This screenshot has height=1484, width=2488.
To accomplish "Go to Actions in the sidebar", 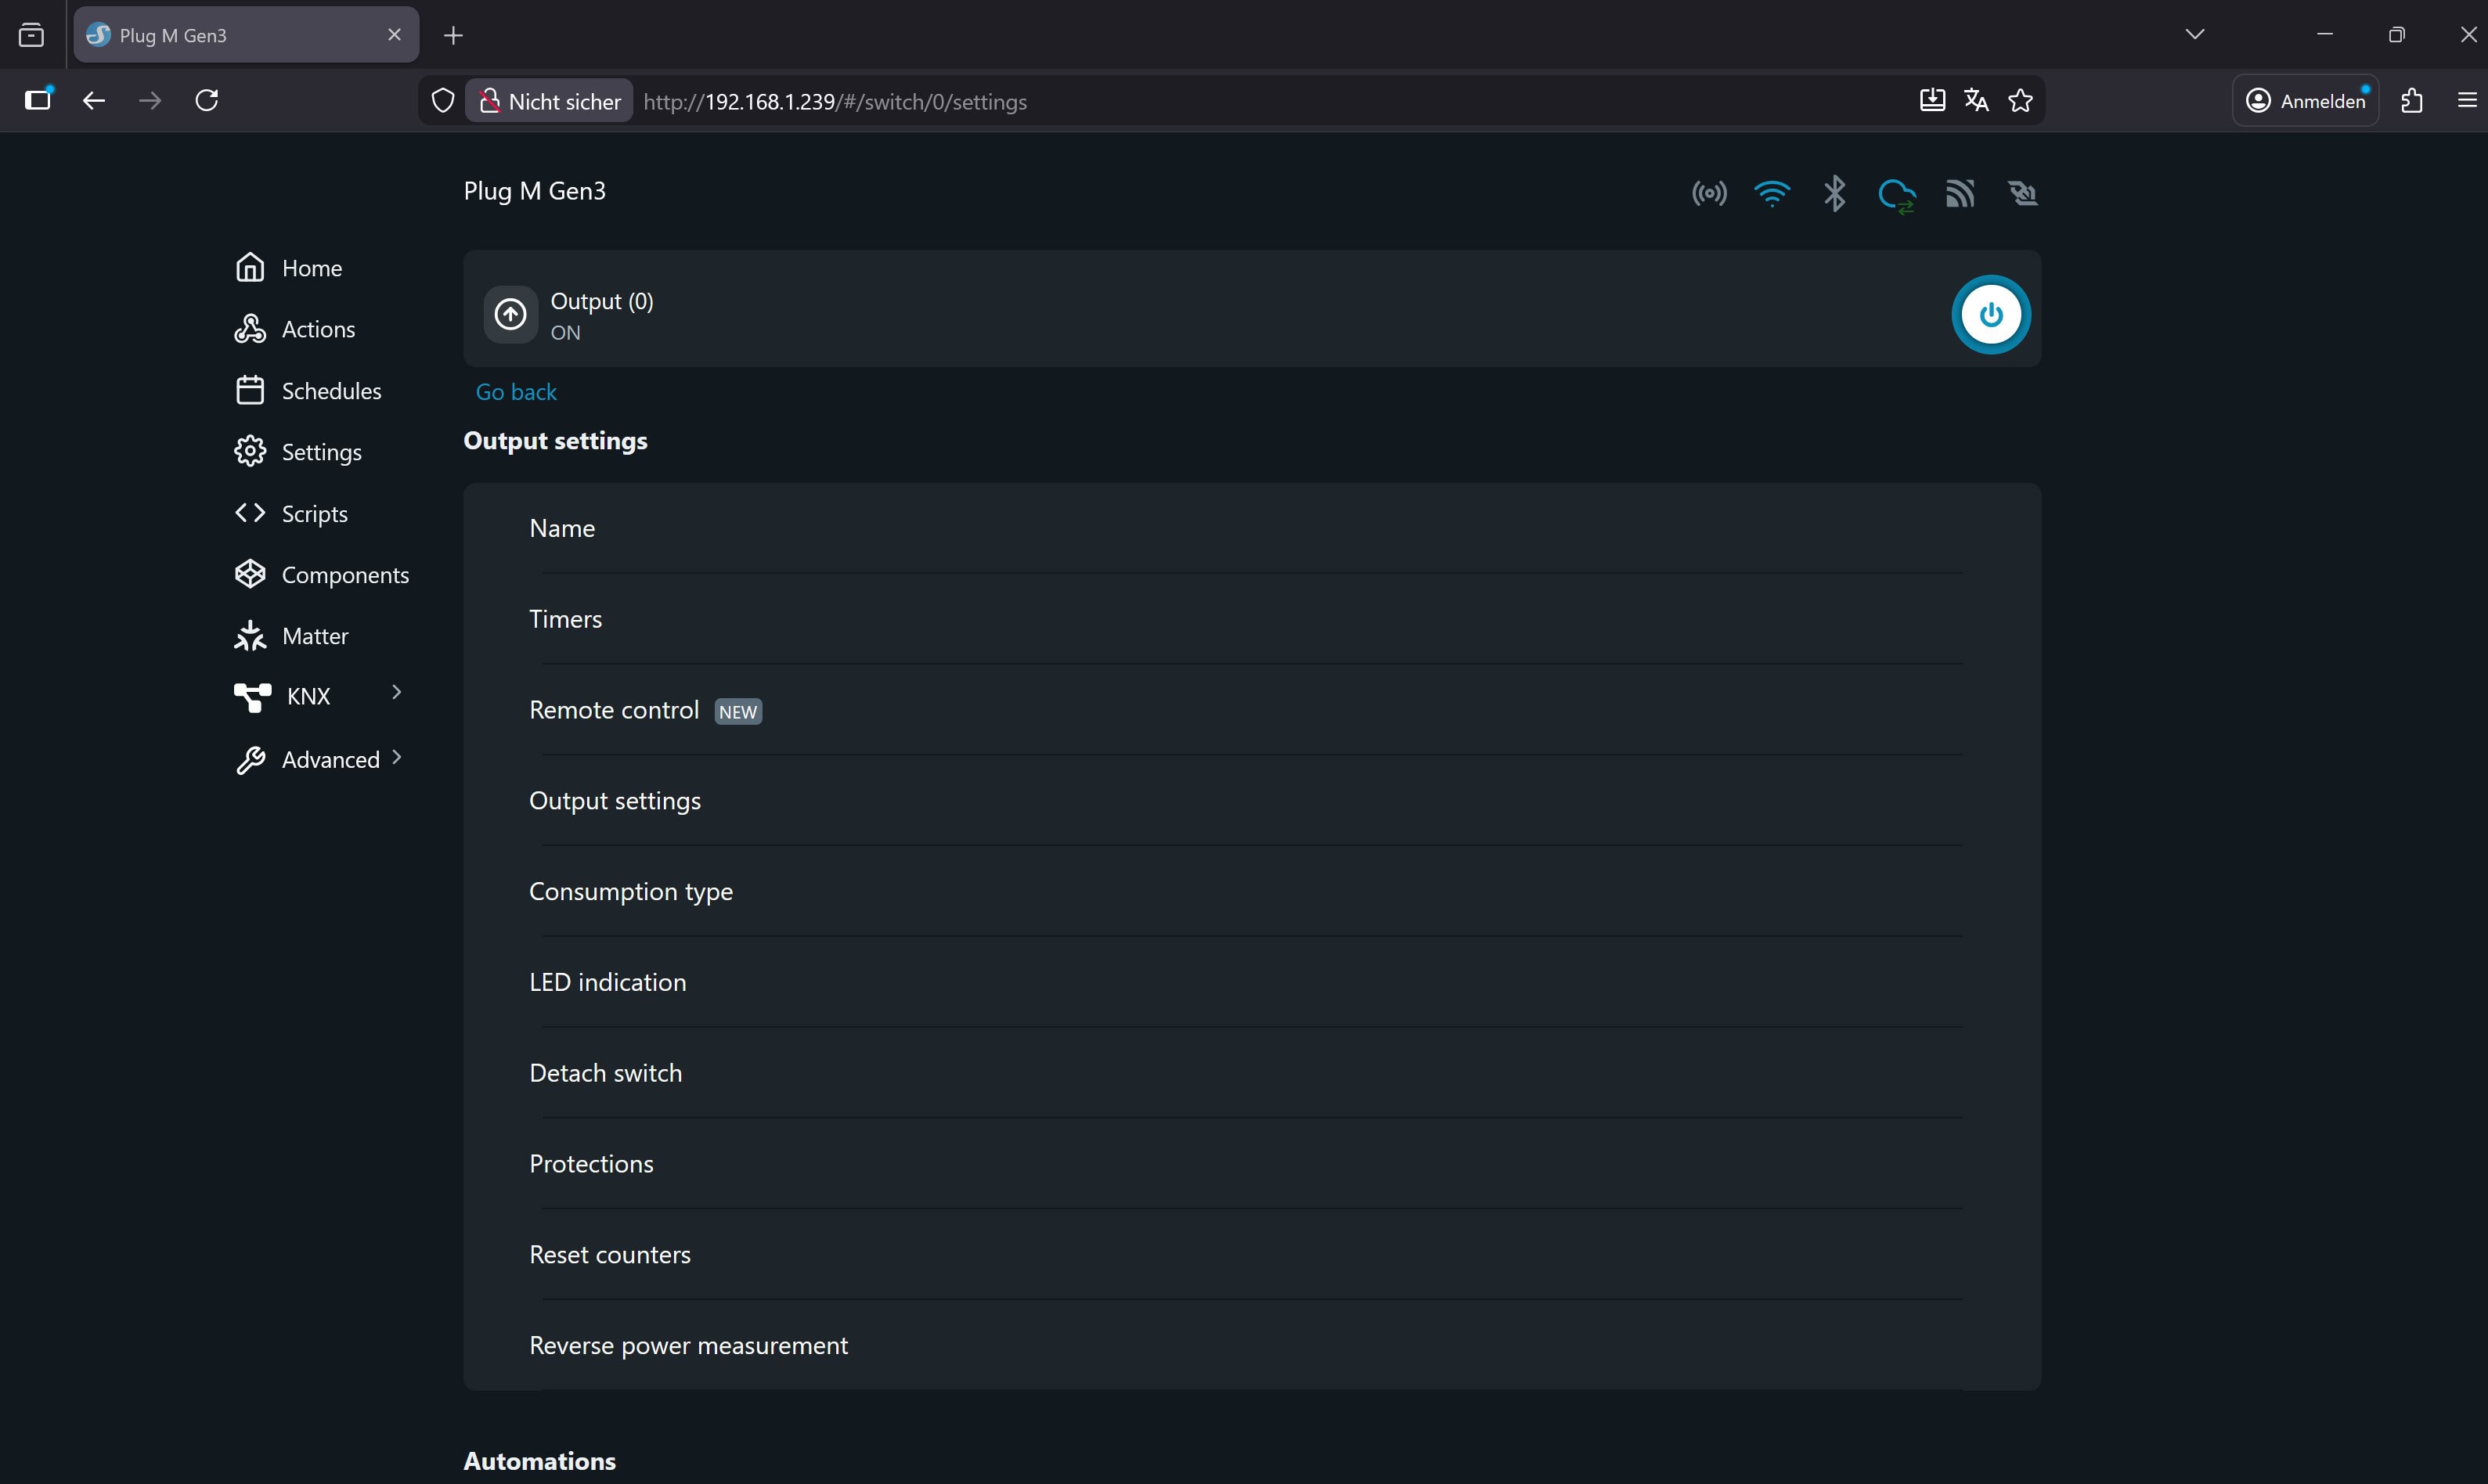I will coord(318,329).
